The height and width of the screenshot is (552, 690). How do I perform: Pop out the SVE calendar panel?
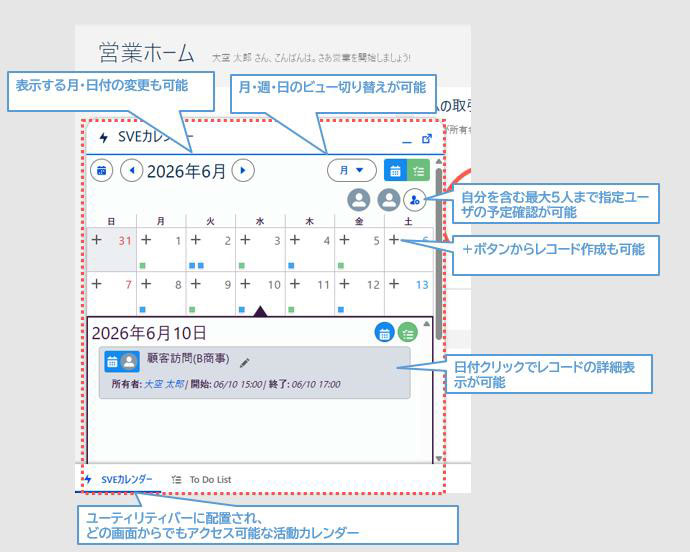[x=426, y=139]
